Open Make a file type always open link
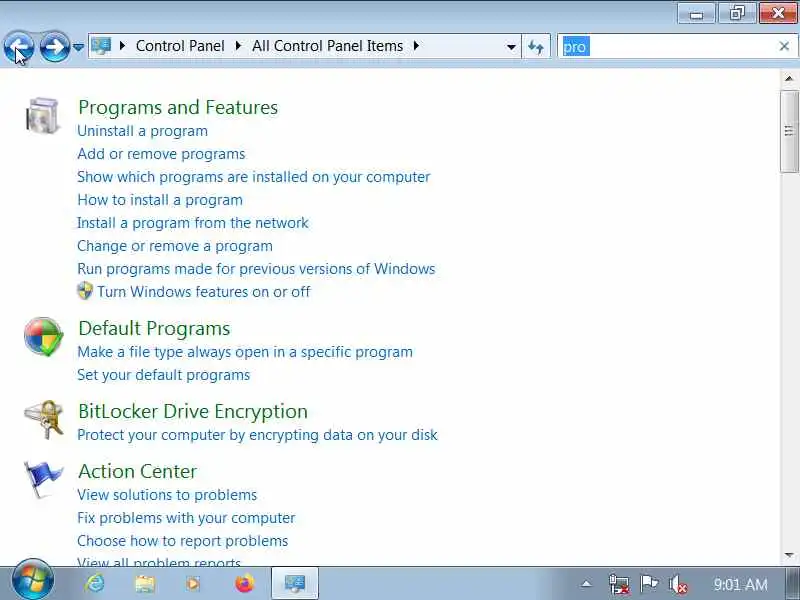The height and width of the screenshot is (600, 800). pos(245,352)
